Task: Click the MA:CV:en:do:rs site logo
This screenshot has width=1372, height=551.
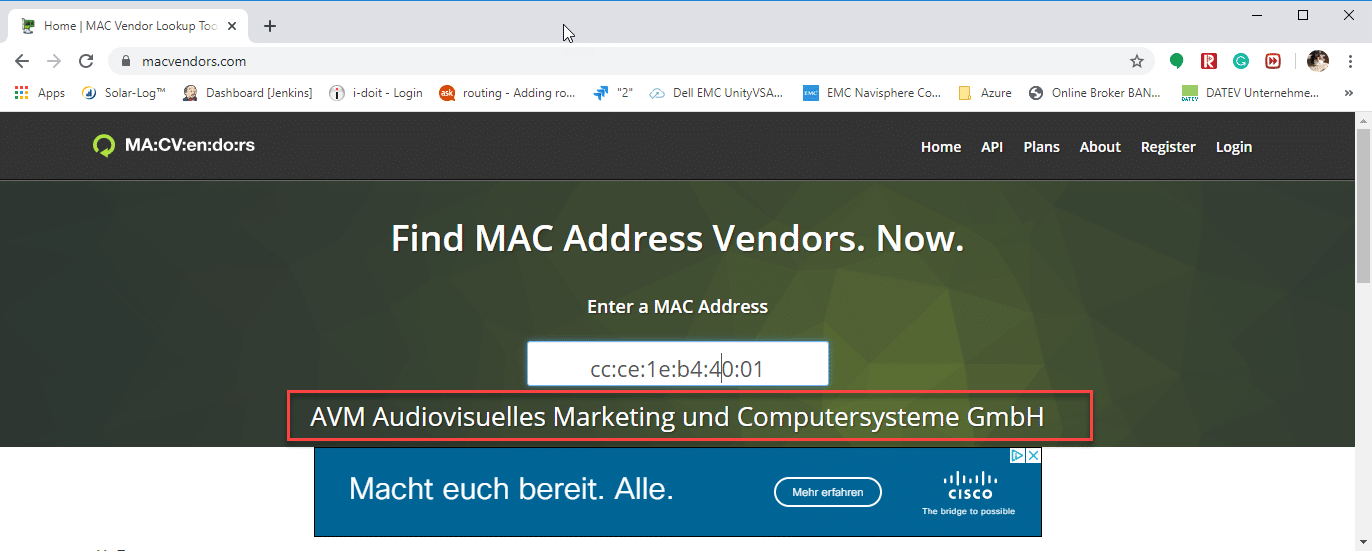Action: [x=174, y=145]
